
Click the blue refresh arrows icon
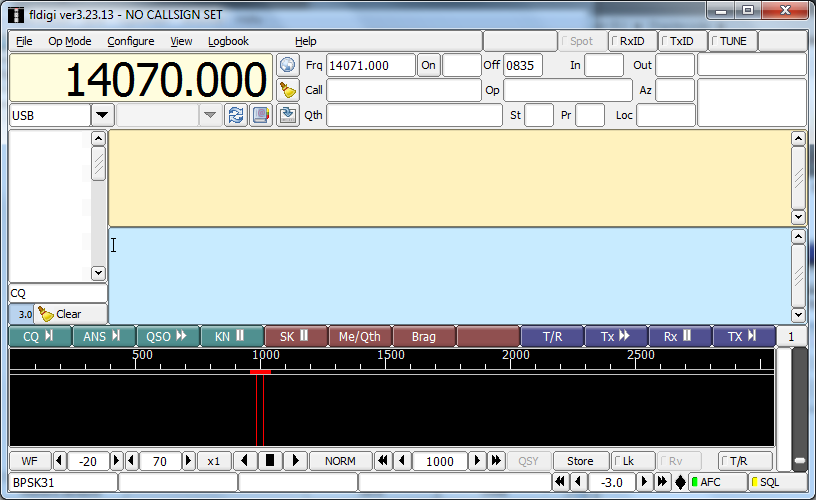pos(236,115)
